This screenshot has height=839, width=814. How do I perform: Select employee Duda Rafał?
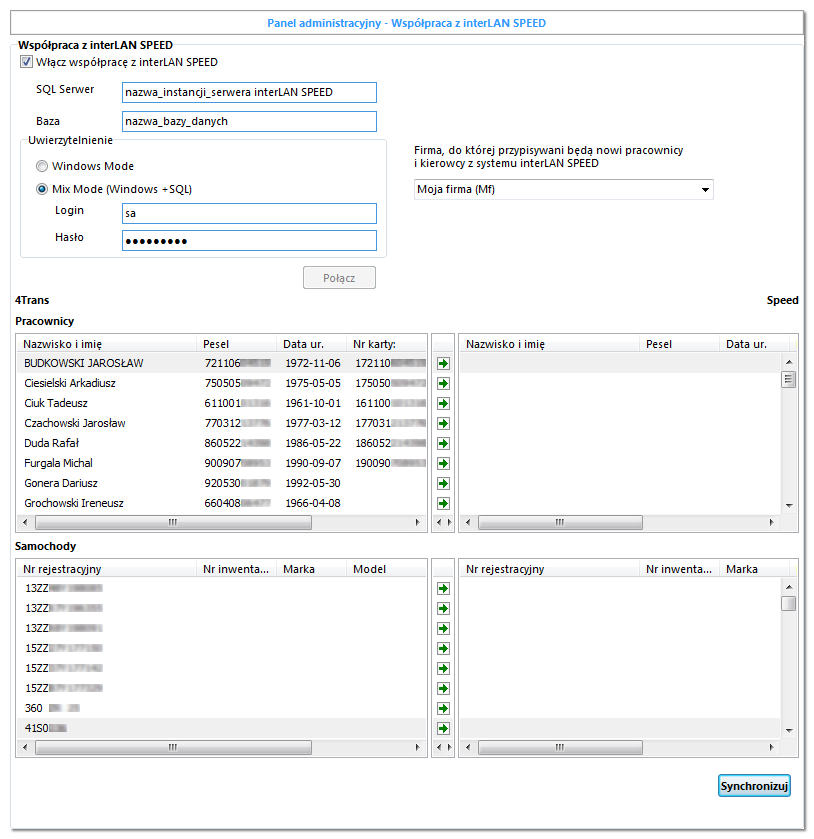222,443
